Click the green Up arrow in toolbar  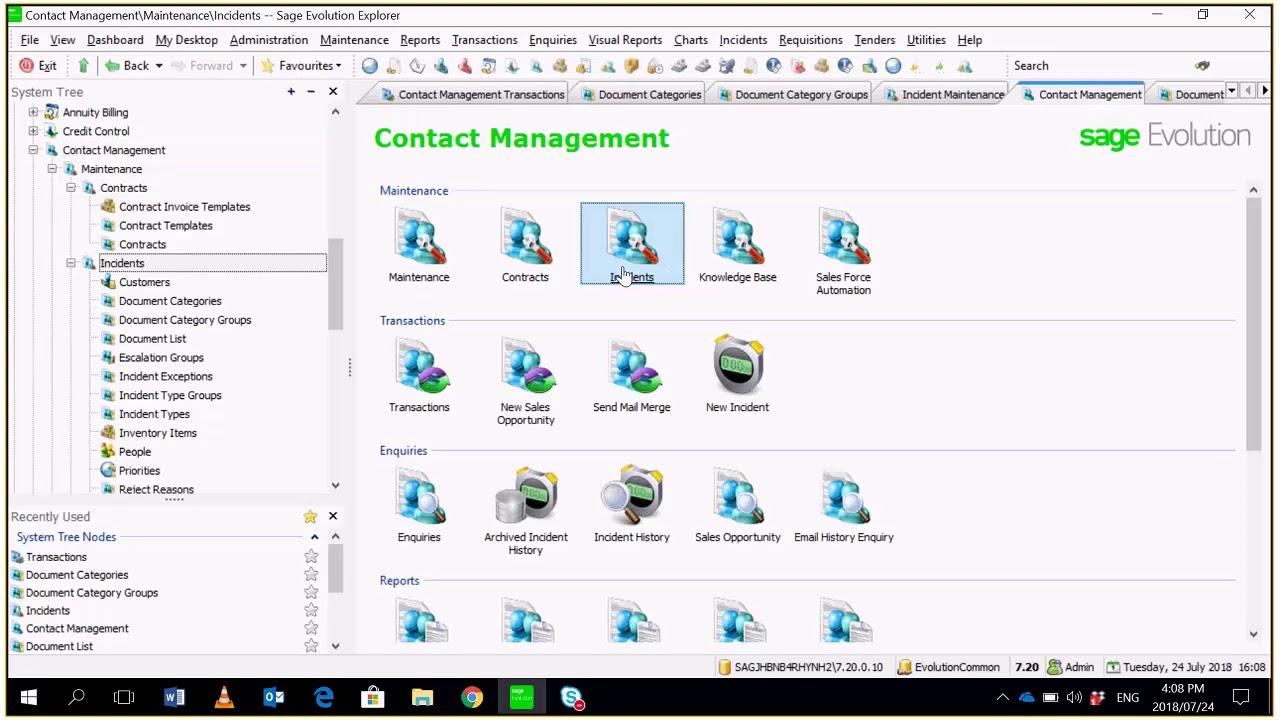coord(83,66)
